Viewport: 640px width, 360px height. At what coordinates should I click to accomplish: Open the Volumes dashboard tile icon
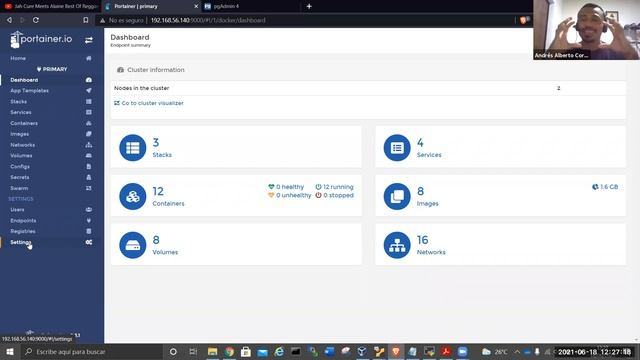pyautogui.click(x=133, y=245)
